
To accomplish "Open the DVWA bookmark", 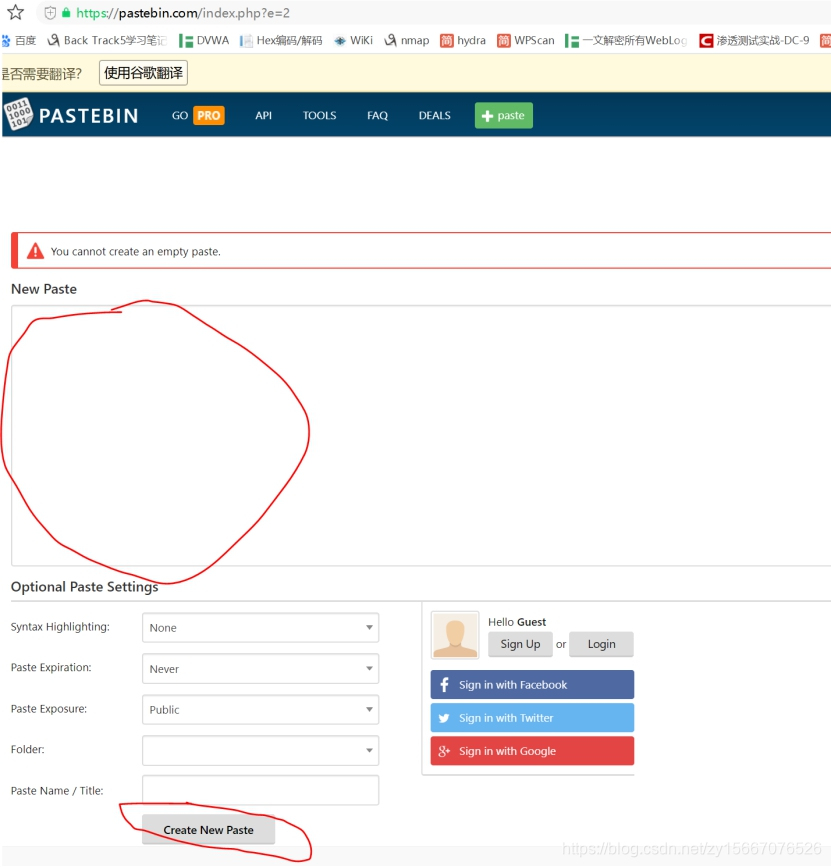I will [x=204, y=40].
